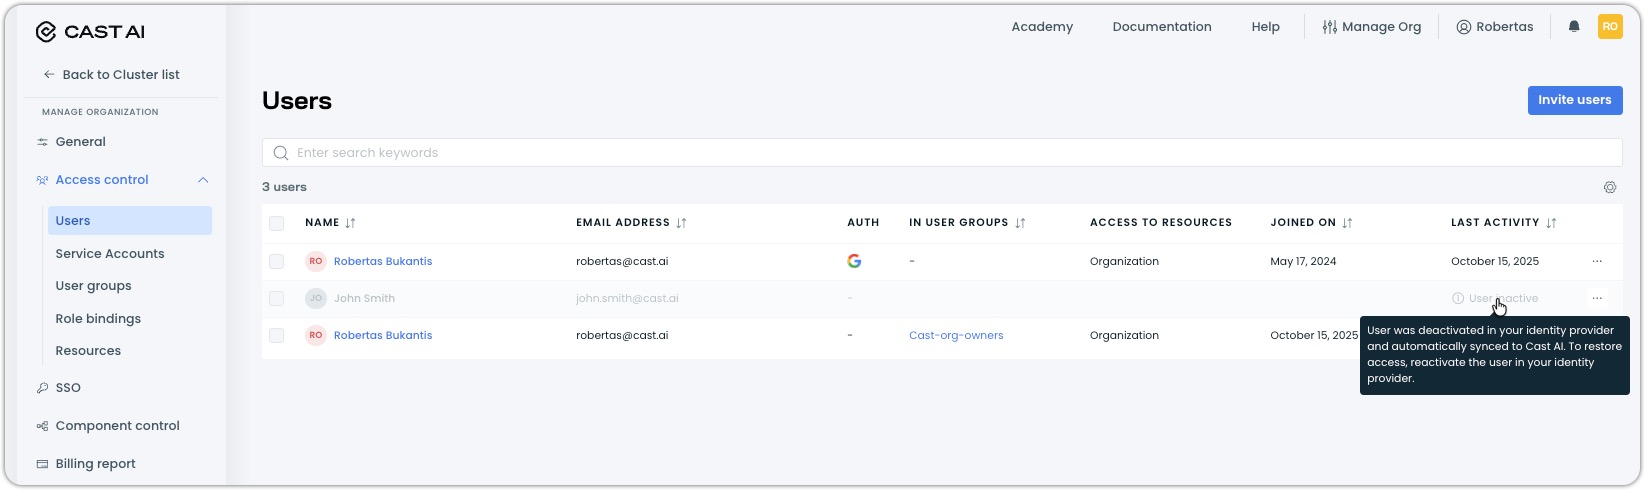1645x490 pixels.
Task: Open the table column settings gear
Action: (x=1610, y=187)
